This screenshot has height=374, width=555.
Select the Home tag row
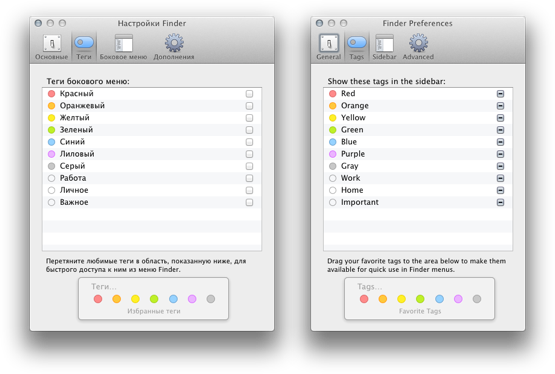[418, 190]
